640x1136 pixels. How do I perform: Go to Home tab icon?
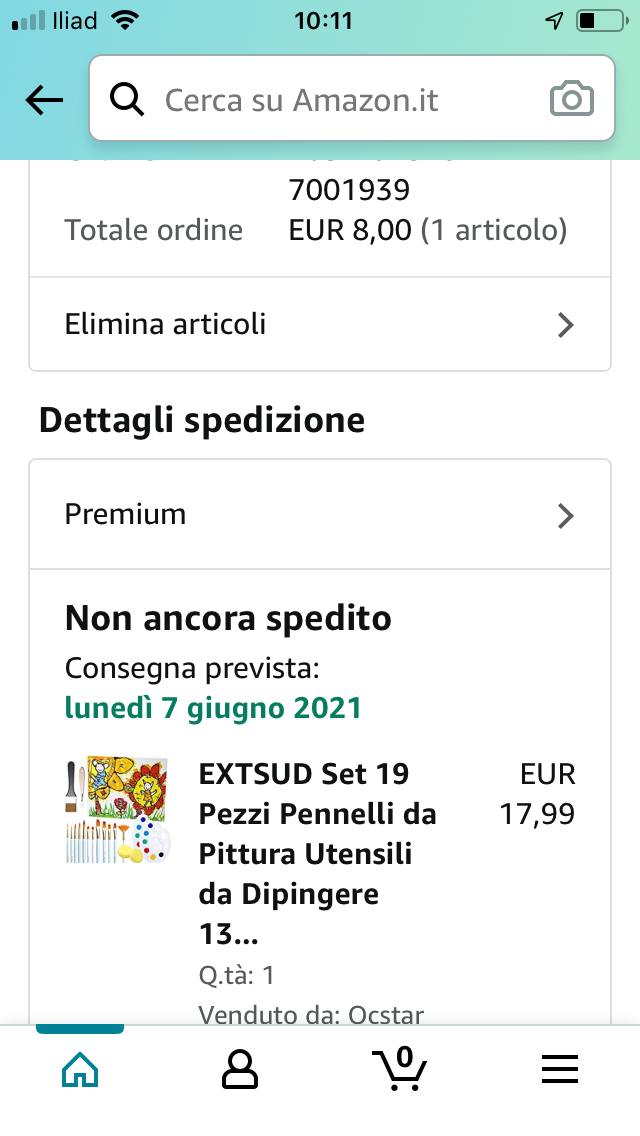point(80,1070)
